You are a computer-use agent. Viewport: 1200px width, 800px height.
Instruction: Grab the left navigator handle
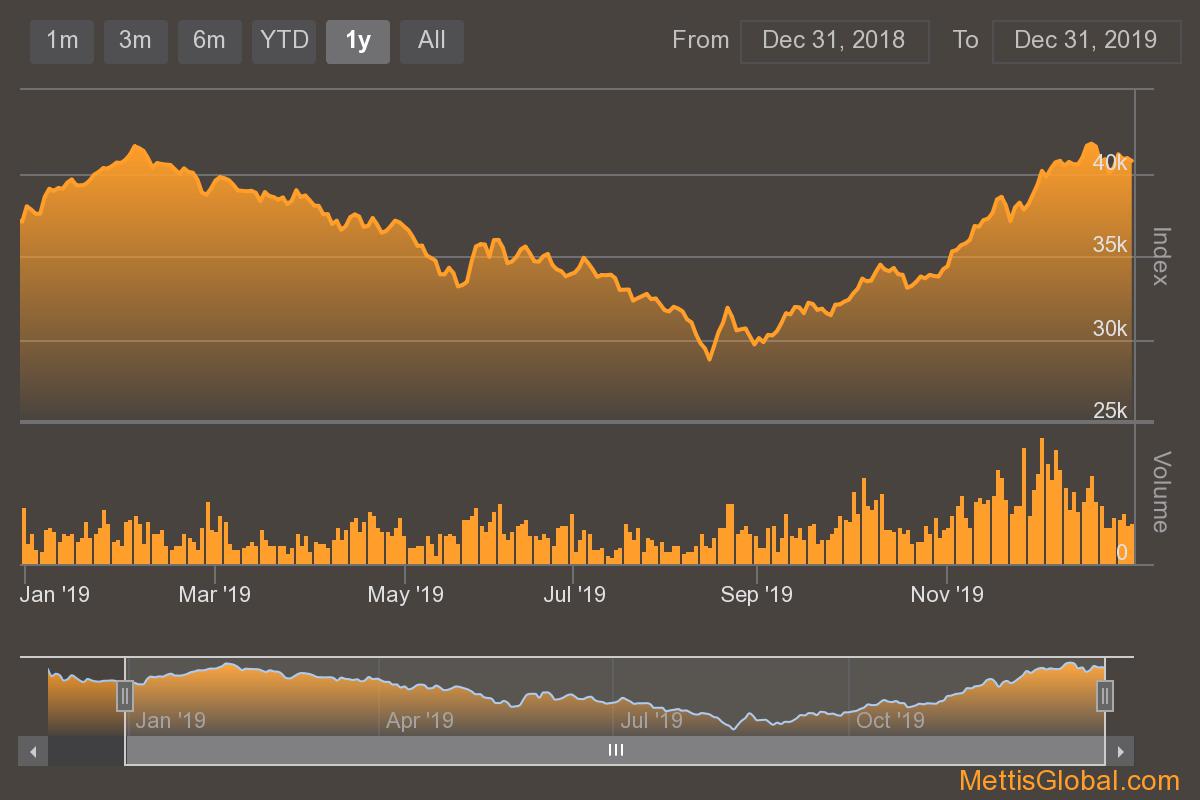pyautogui.click(x=125, y=695)
